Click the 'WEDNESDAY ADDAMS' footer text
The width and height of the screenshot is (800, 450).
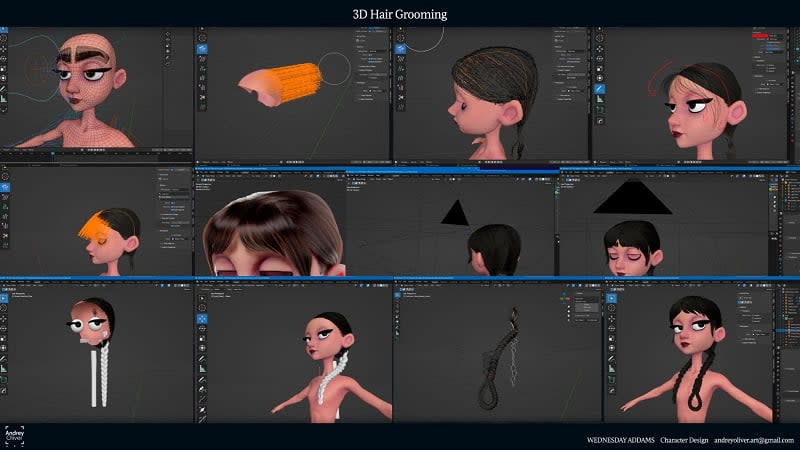coord(620,440)
